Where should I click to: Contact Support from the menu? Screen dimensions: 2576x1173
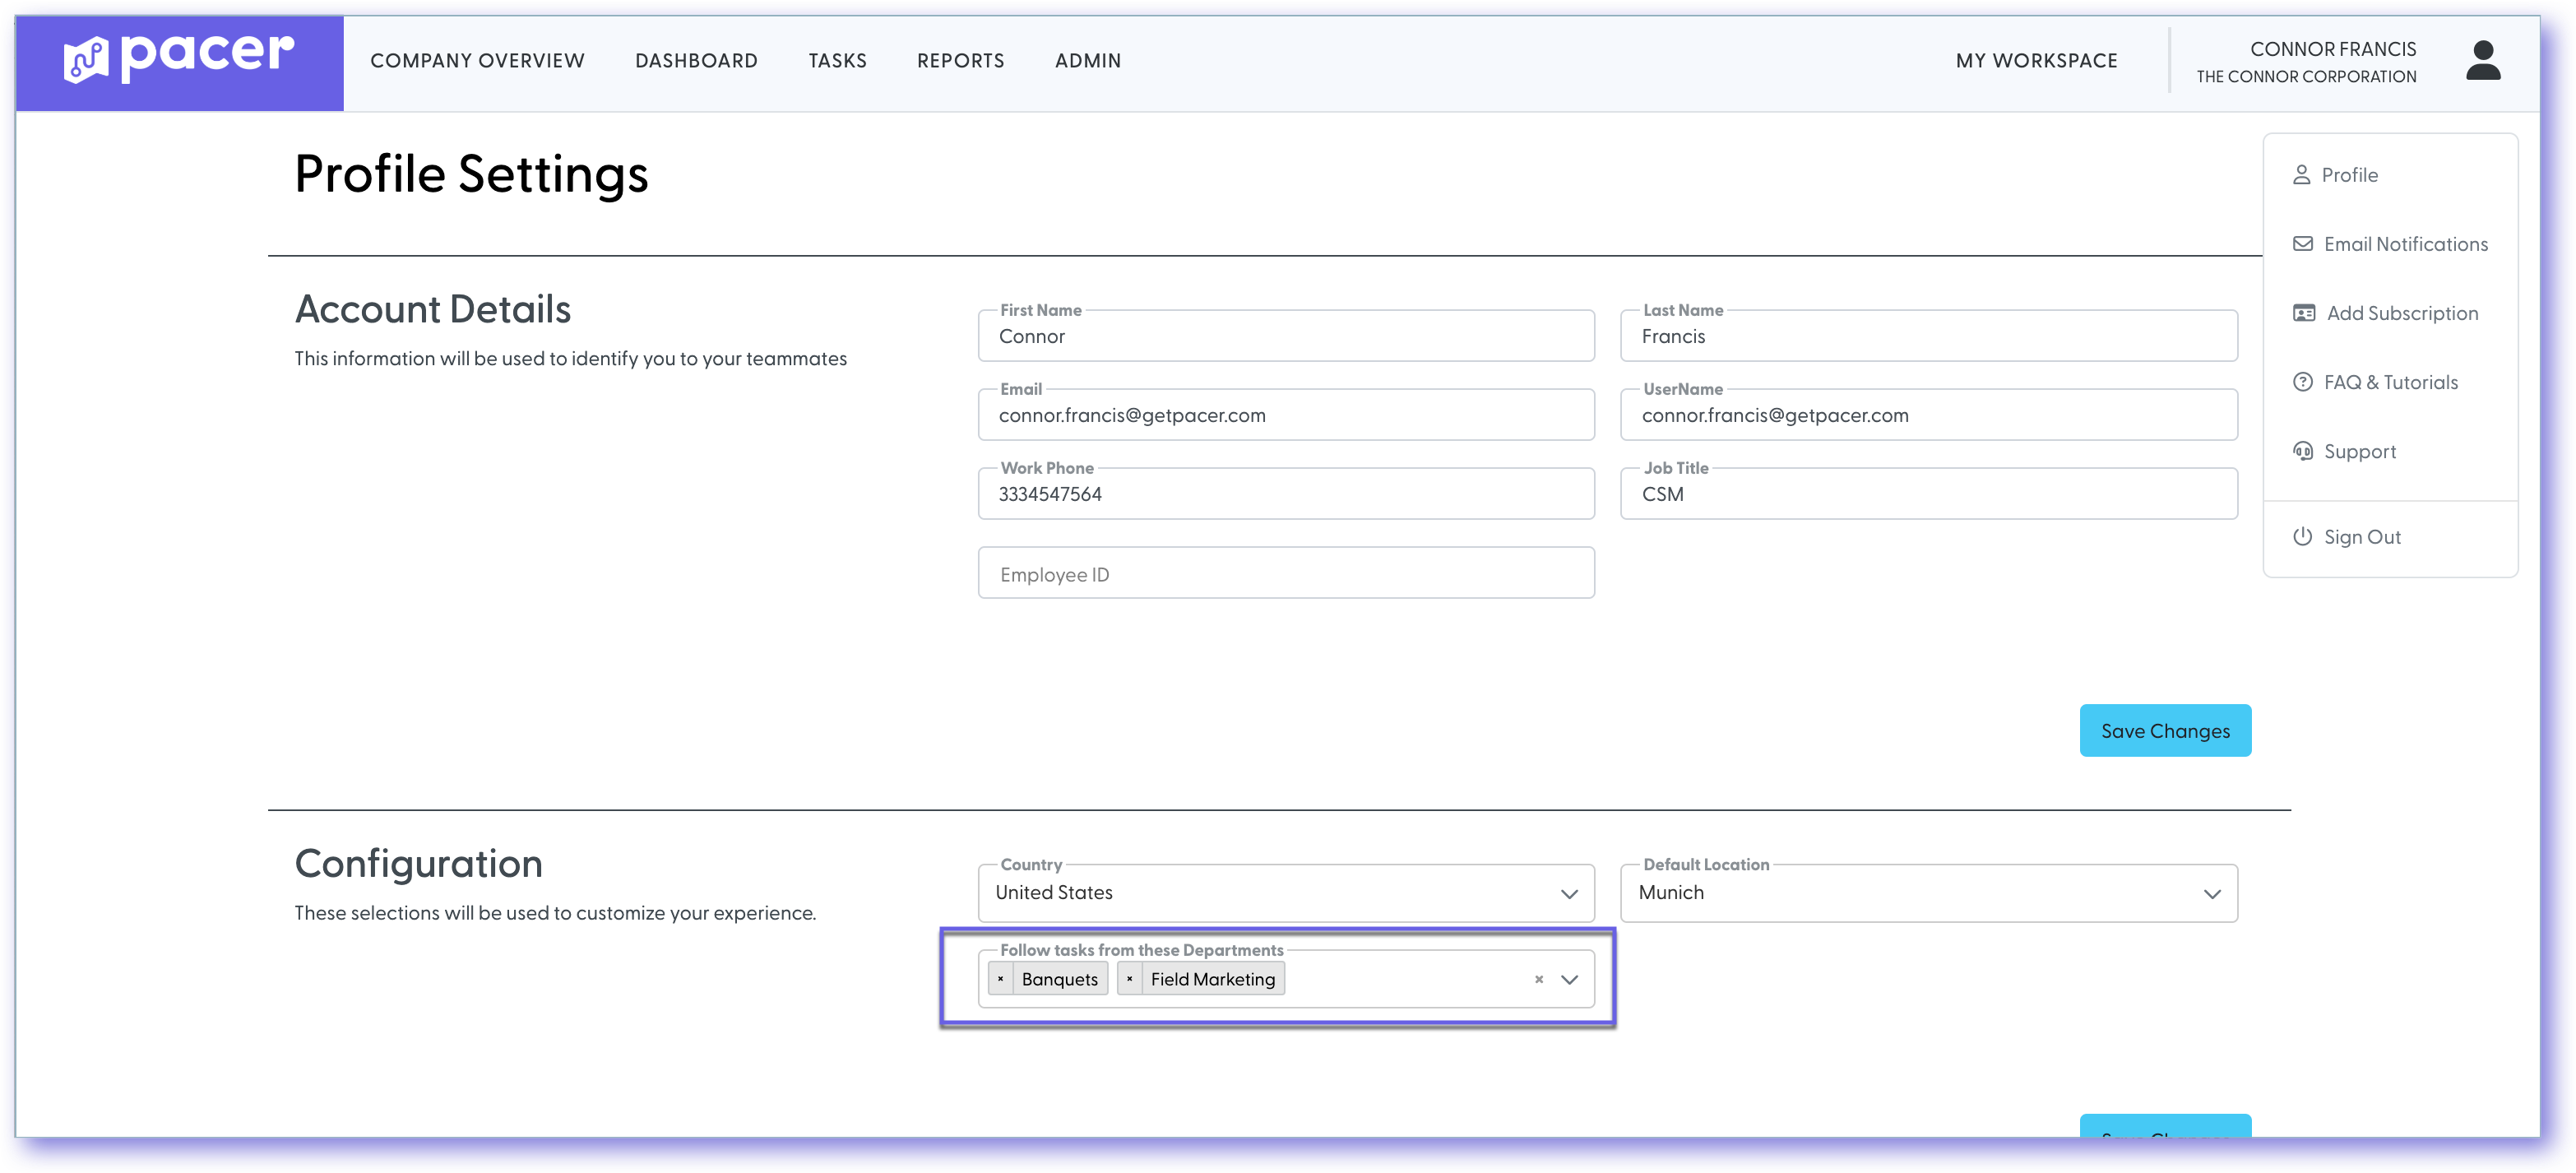click(x=2359, y=451)
